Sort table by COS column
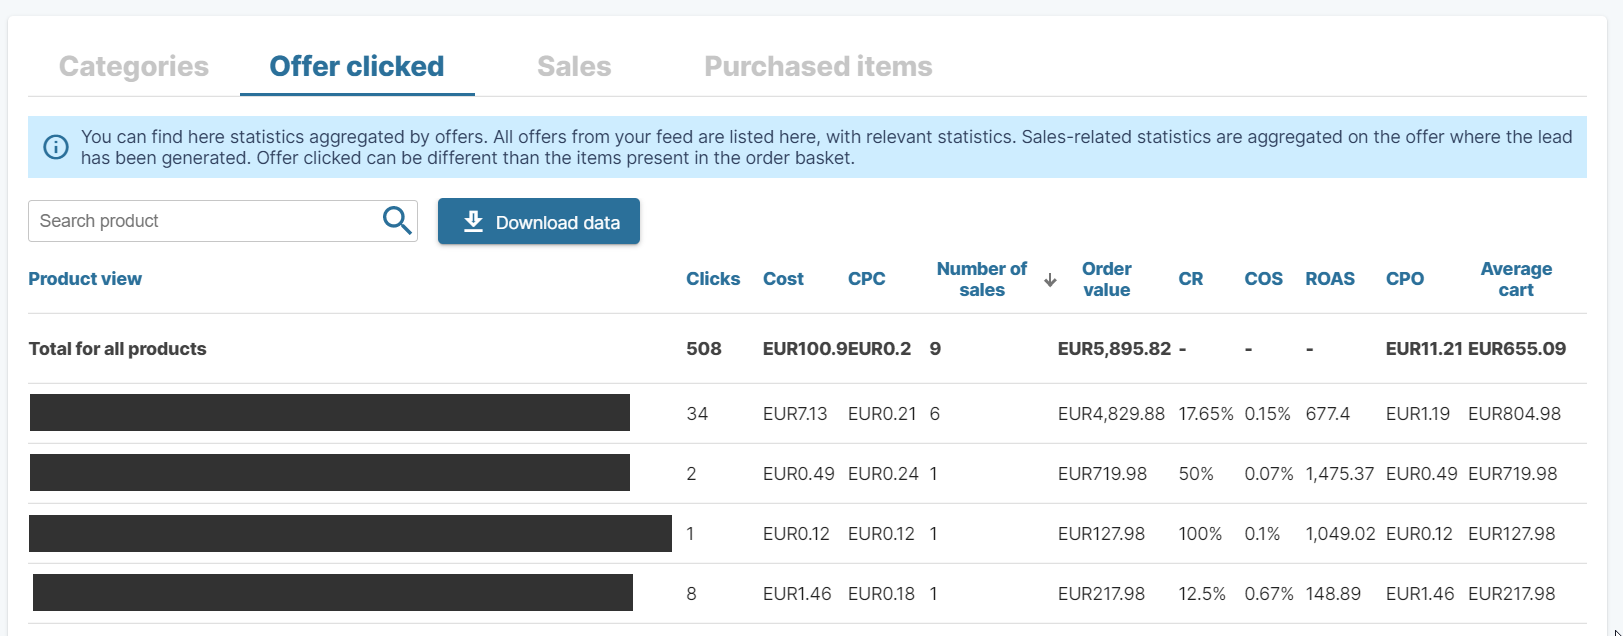 [x=1263, y=279]
